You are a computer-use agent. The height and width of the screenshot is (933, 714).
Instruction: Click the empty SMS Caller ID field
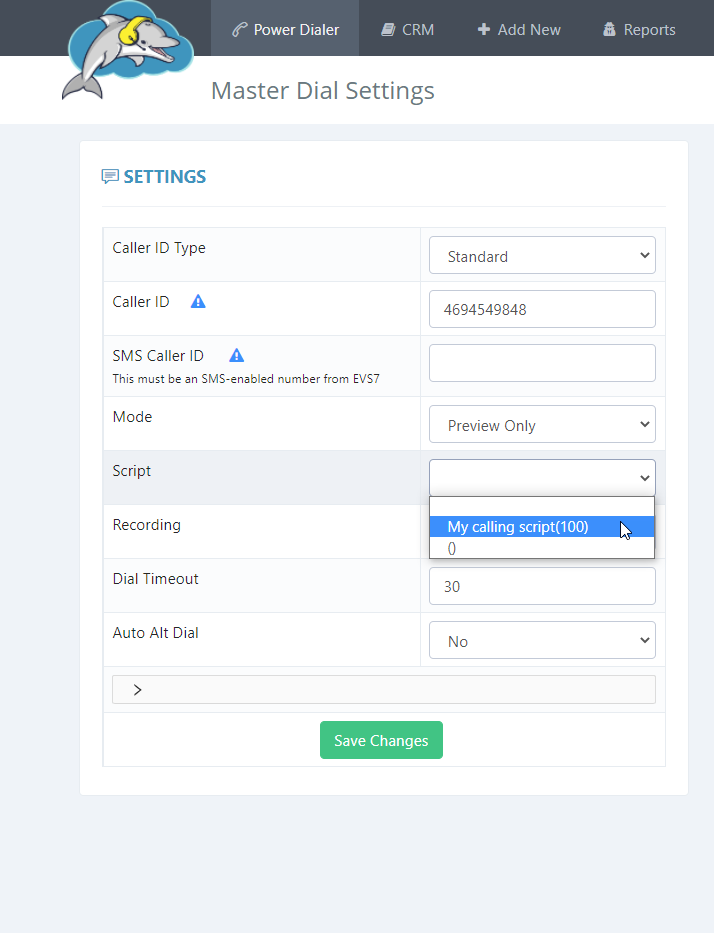[542, 363]
